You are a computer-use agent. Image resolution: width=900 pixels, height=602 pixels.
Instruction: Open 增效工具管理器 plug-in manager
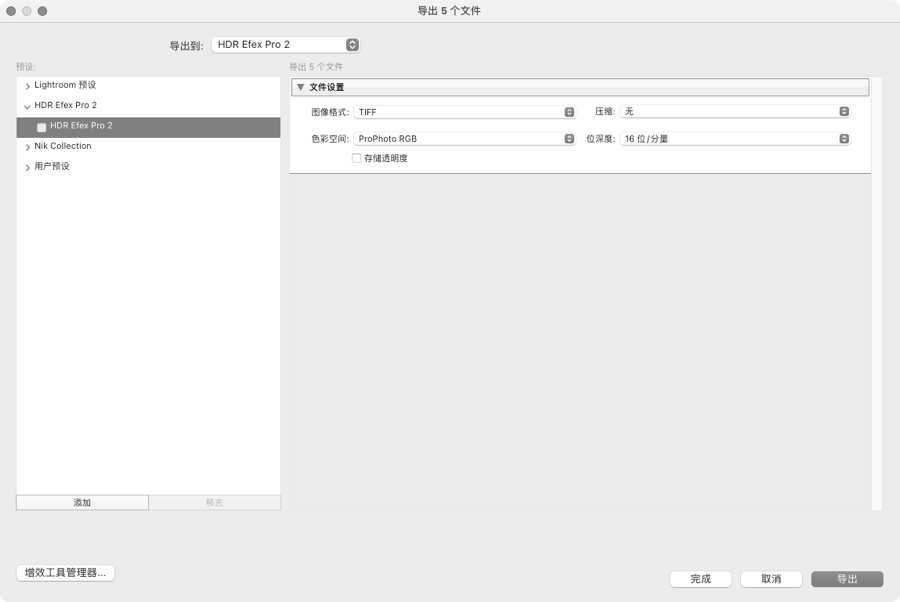[65, 573]
